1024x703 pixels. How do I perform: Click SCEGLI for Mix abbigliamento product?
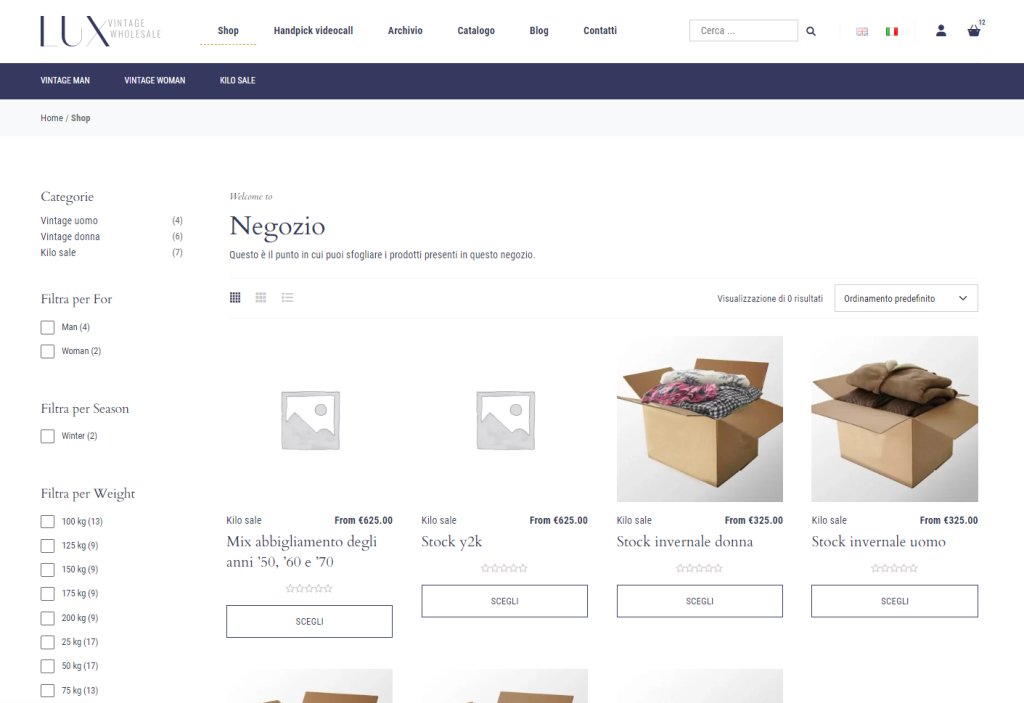click(310, 621)
